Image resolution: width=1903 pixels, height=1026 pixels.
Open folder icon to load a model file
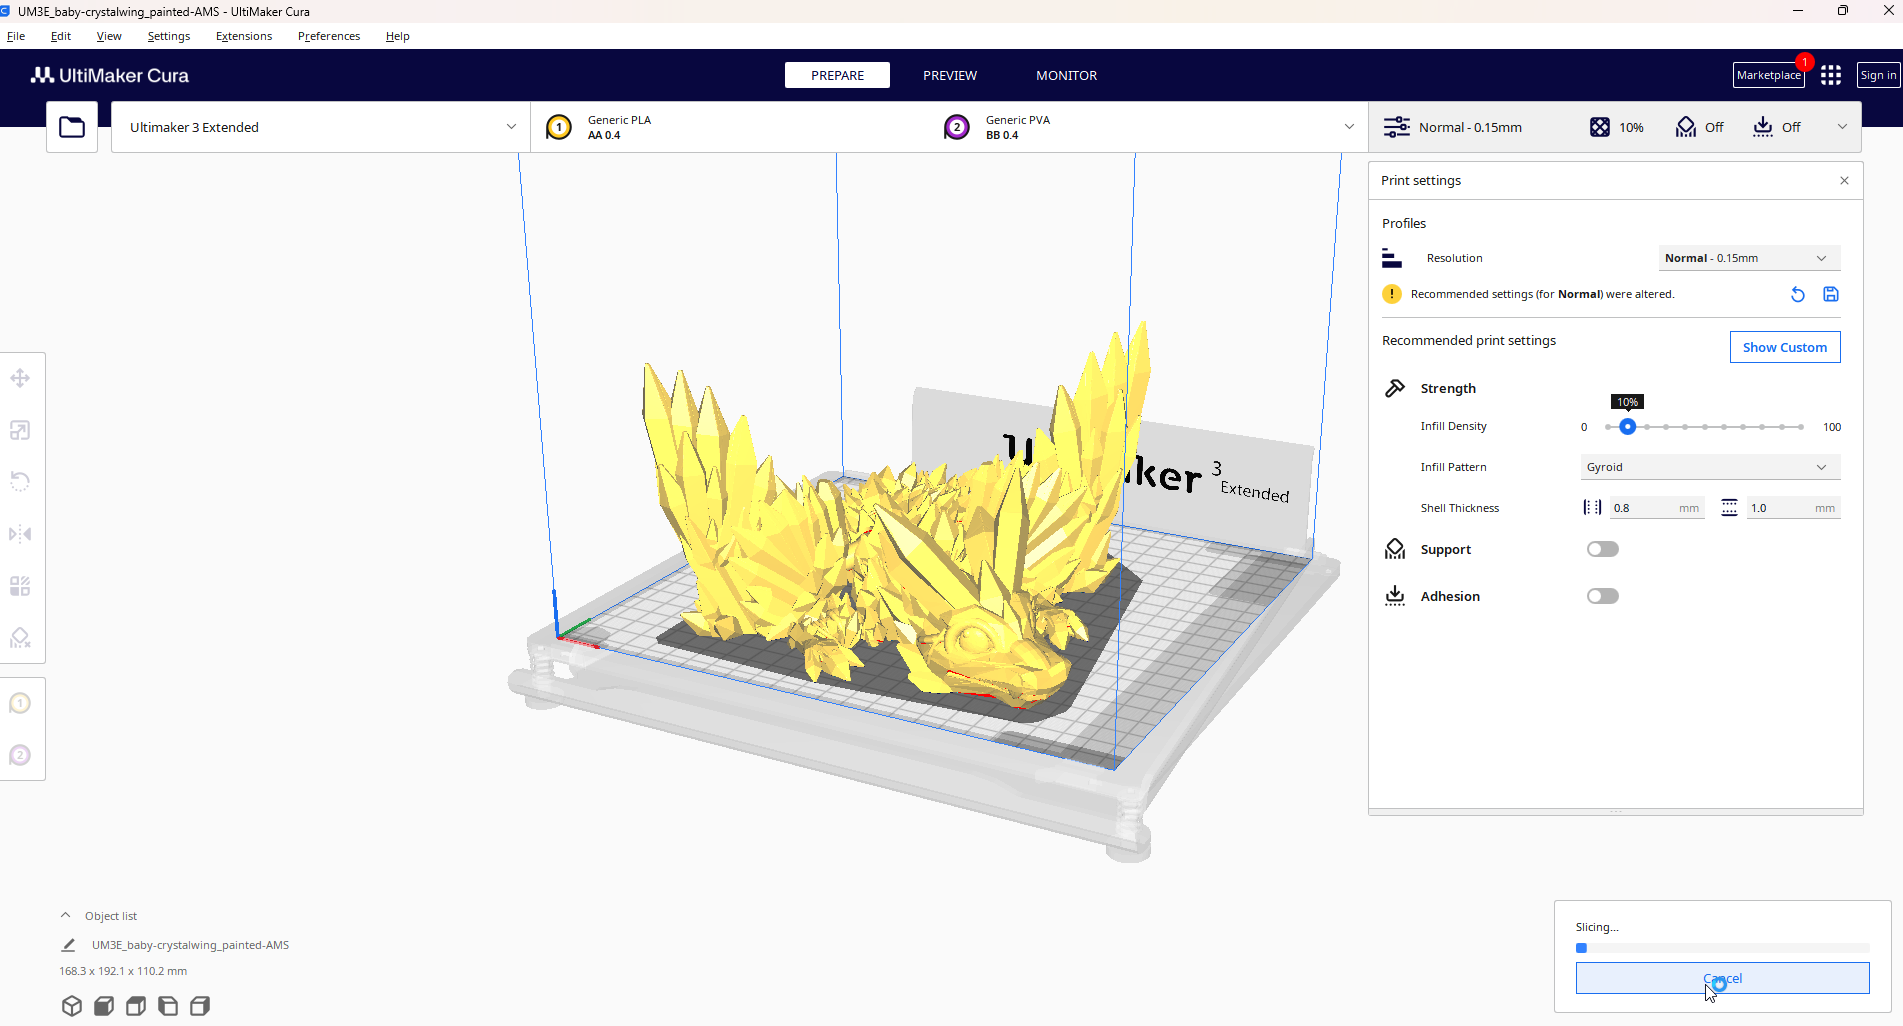71,126
